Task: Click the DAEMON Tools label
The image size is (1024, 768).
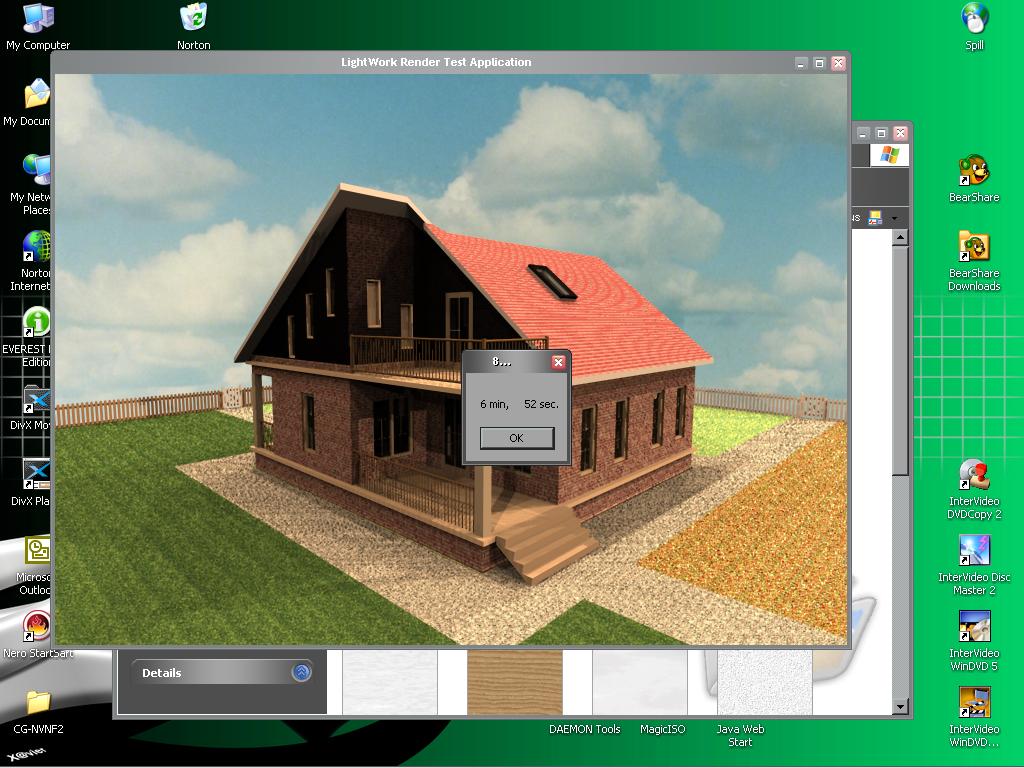Action: (584, 729)
